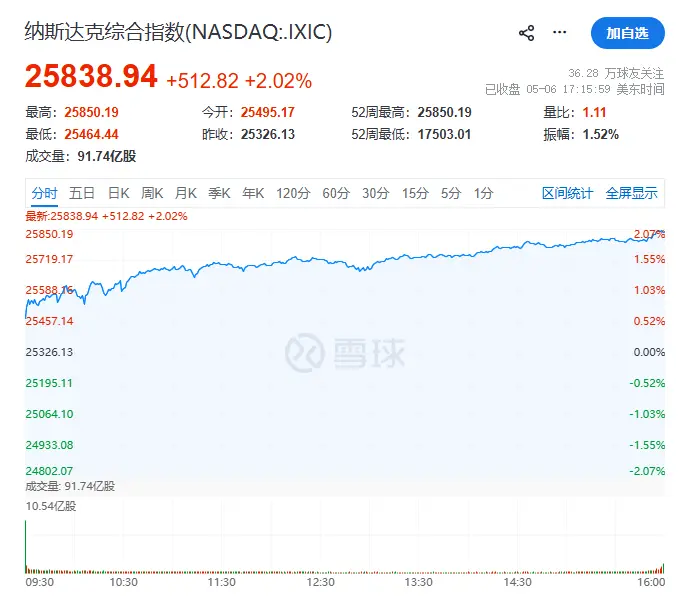Click the percent change +2.02% in header
Viewport: 682px width, 604px height.
point(278,81)
